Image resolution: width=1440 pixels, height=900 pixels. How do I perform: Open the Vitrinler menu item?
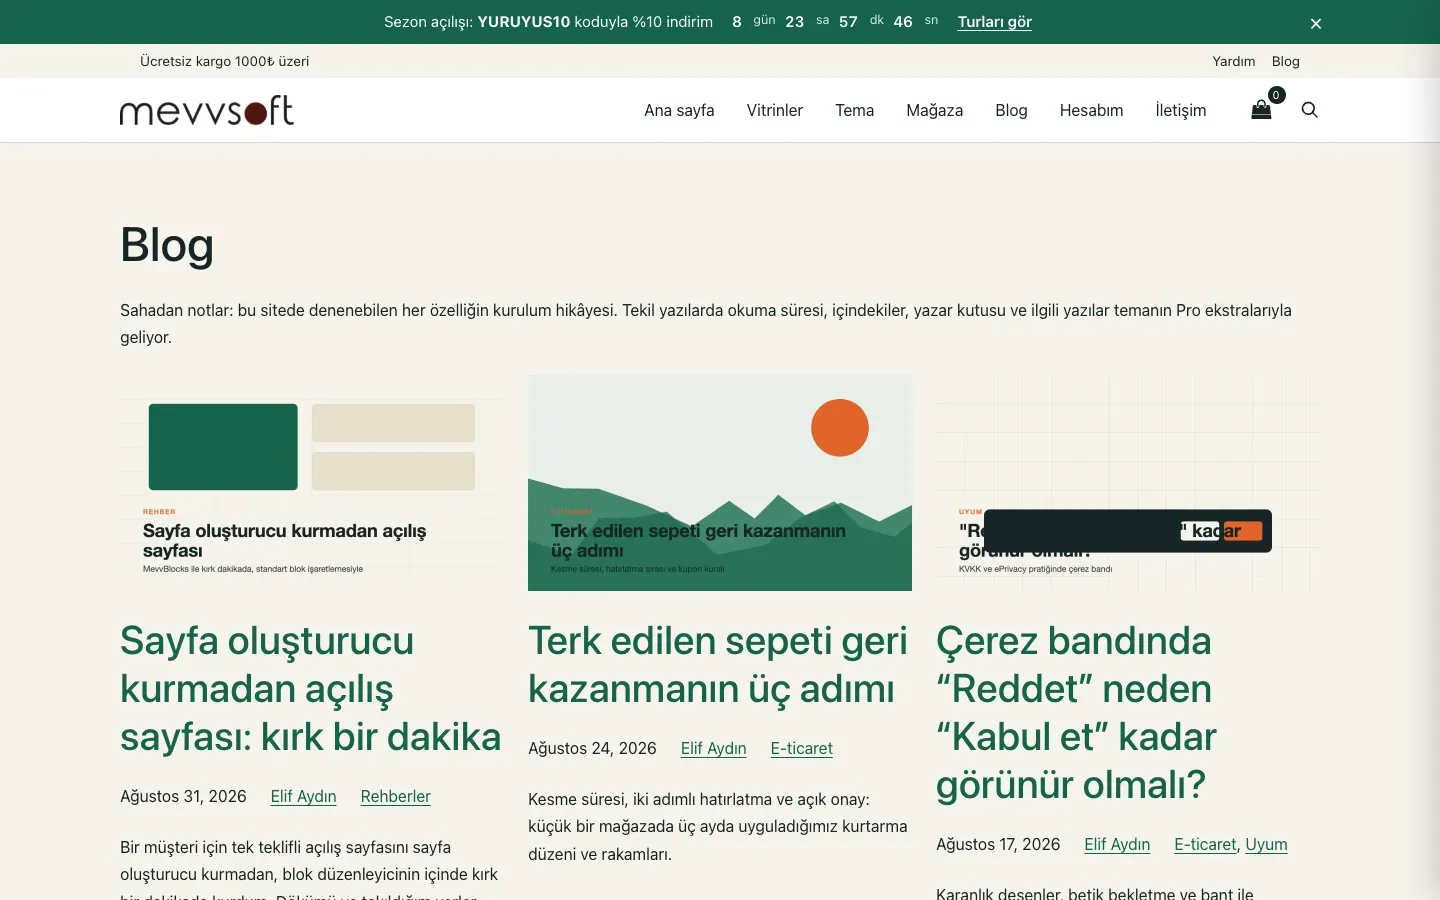[x=775, y=110]
